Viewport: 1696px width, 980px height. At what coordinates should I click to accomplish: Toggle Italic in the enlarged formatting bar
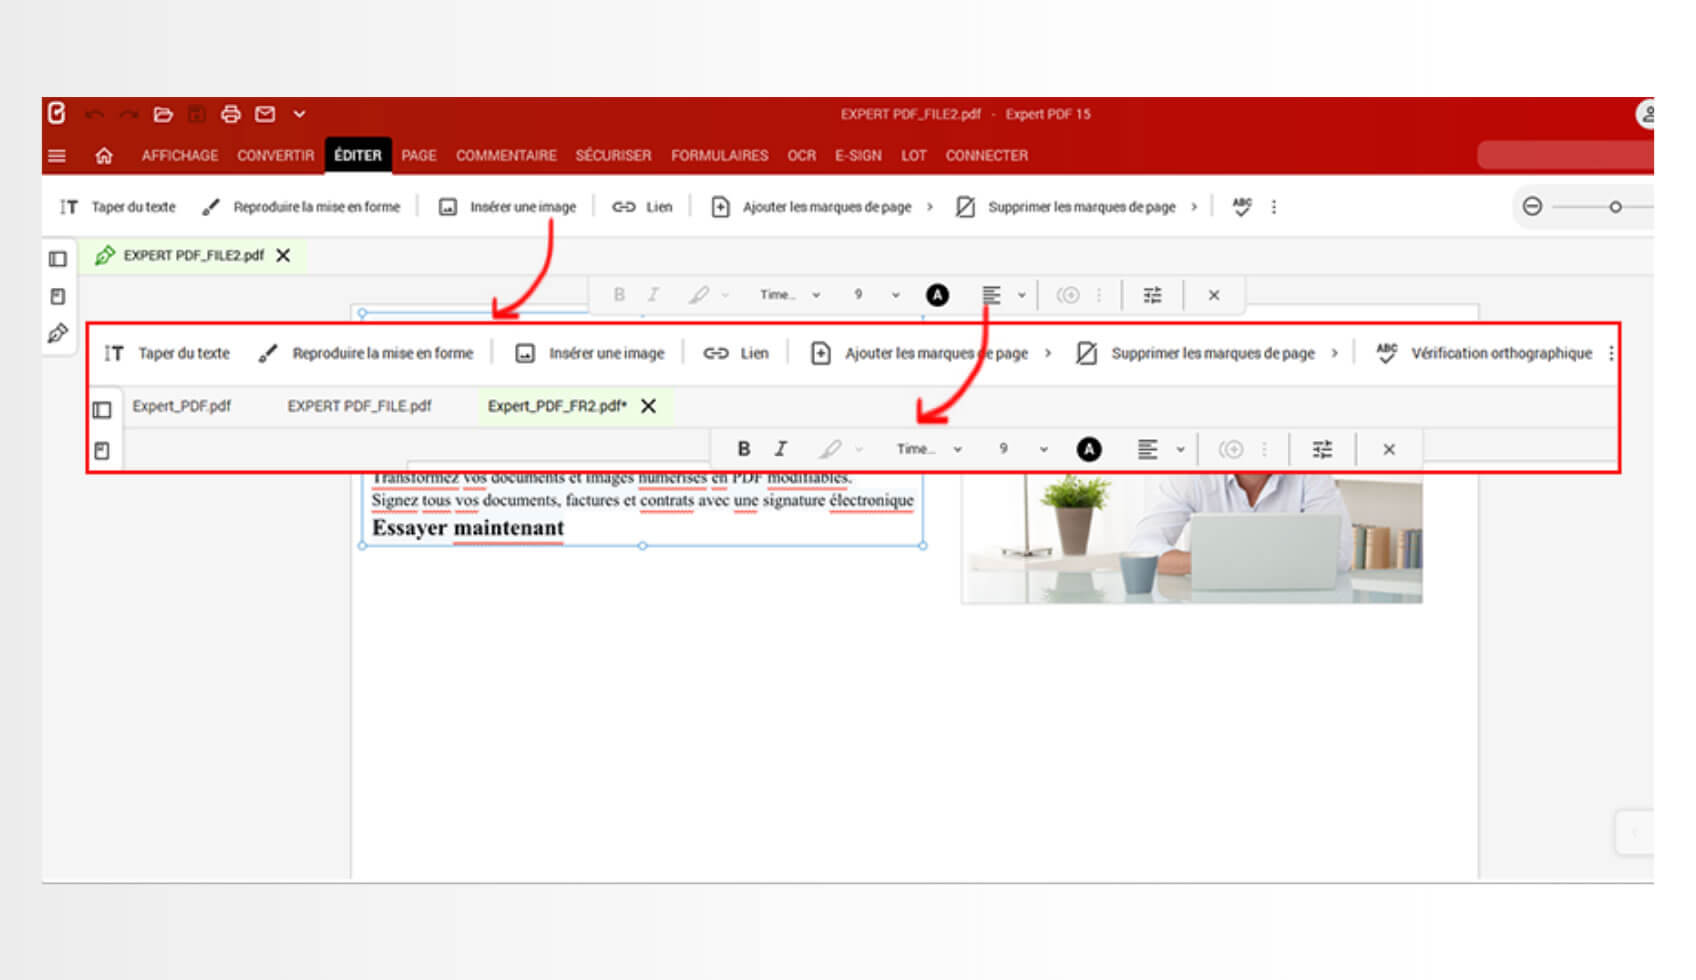coord(781,449)
